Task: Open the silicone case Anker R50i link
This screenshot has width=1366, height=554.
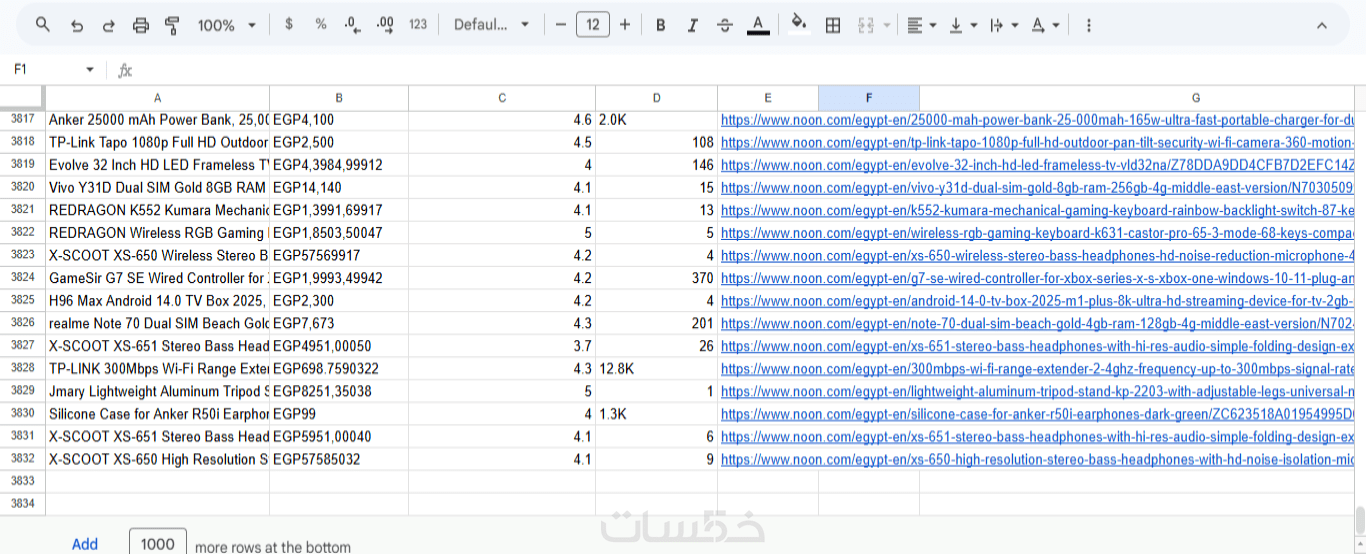Action: point(1036,414)
